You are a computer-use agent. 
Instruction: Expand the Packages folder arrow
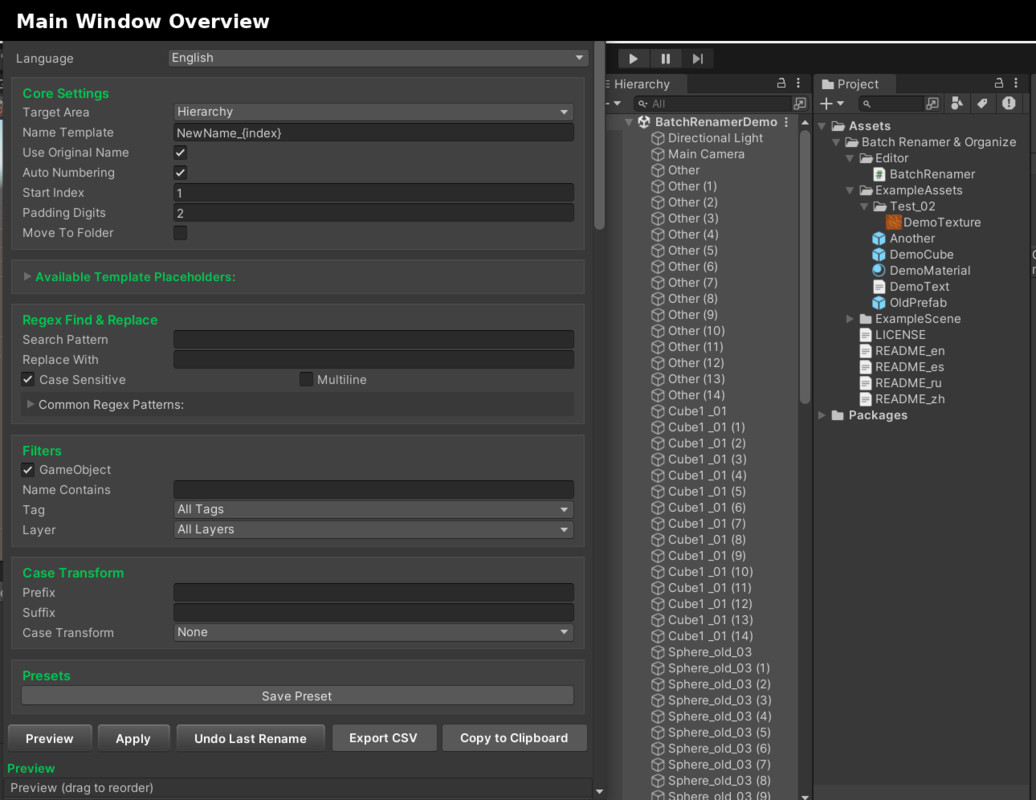point(822,416)
